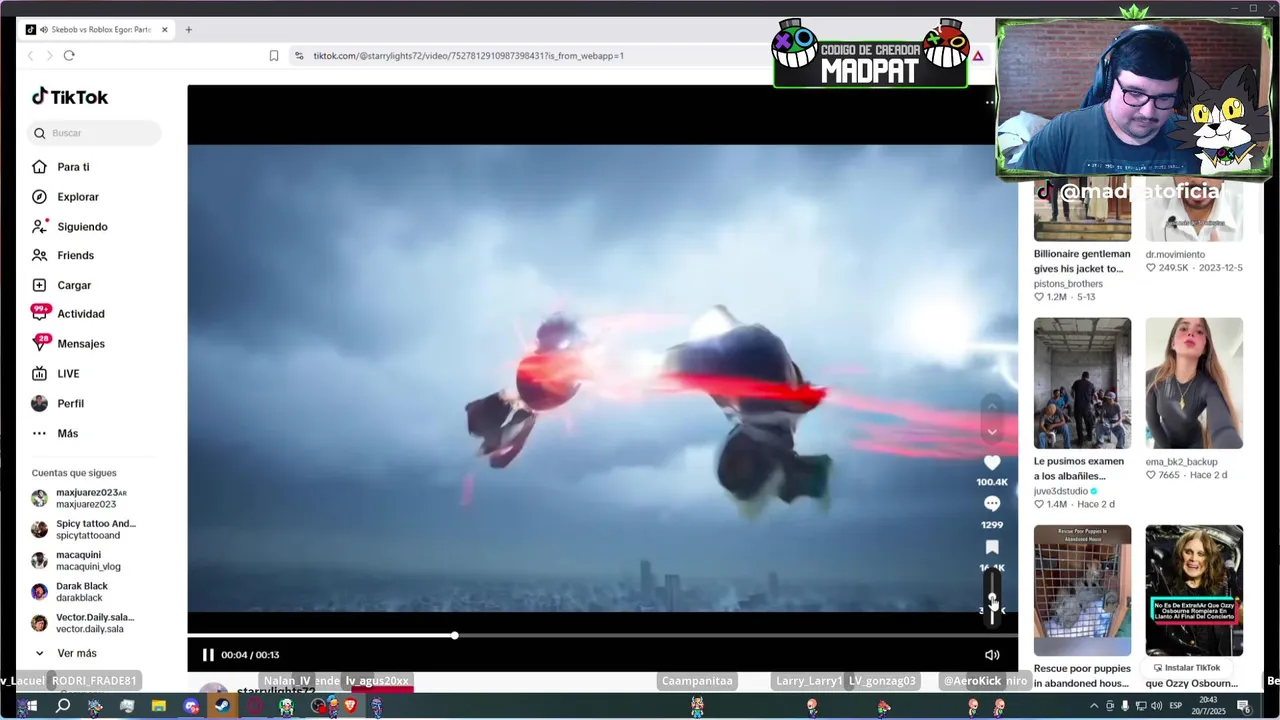Open the Perfil page
This screenshot has height=720, width=1280.
point(70,404)
